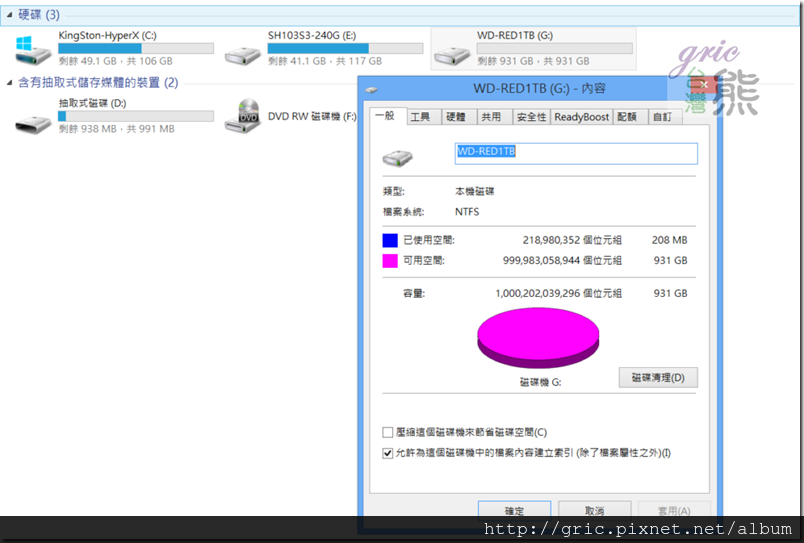This screenshot has width=804, height=543.
Task: Click the drive icon in properties title bar
Action: [372, 90]
